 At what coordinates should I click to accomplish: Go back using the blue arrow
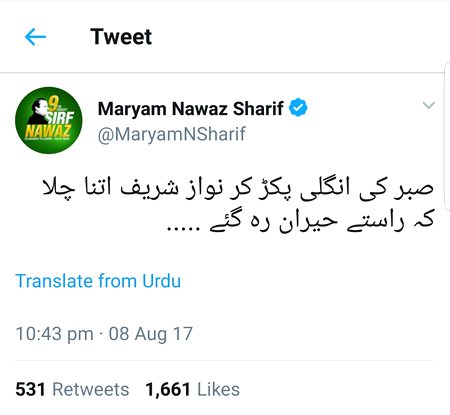pos(35,37)
